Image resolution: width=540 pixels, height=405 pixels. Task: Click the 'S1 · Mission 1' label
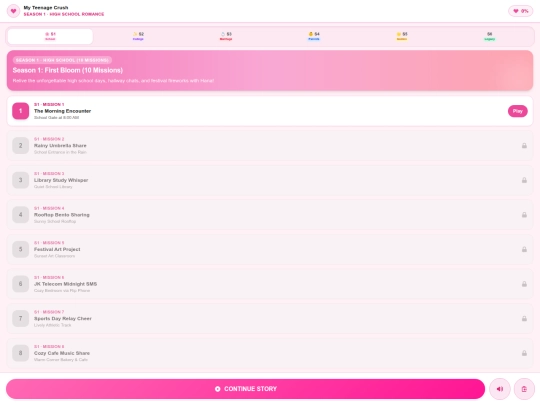pyautogui.click(x=49, y=104)
